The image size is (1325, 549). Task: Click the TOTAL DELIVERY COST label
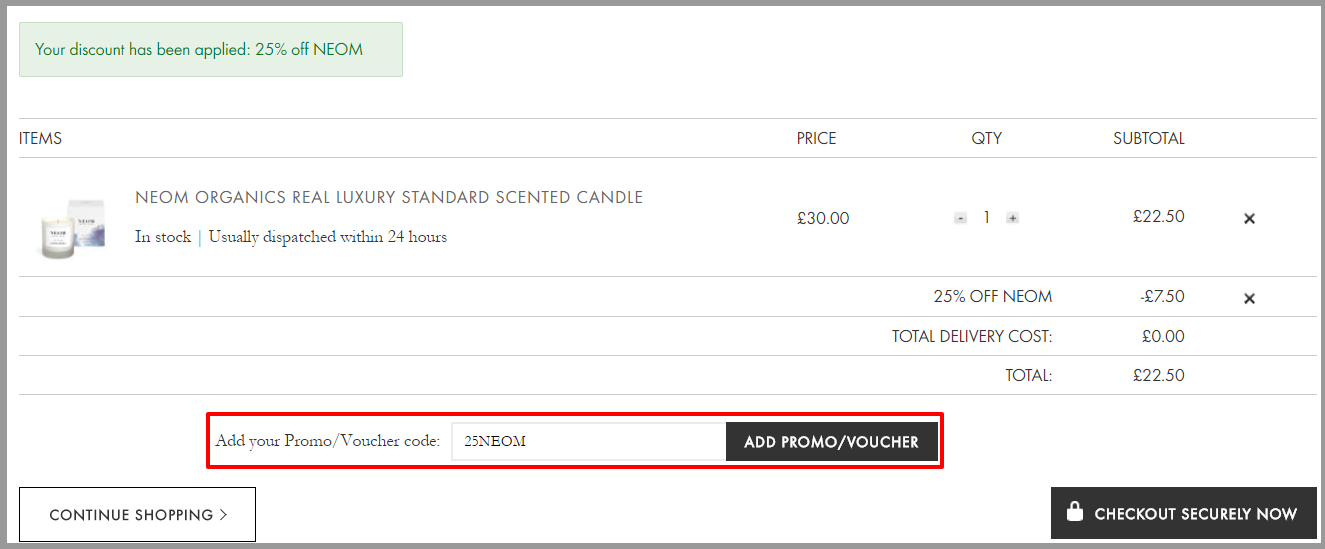(x=972, y=337)
